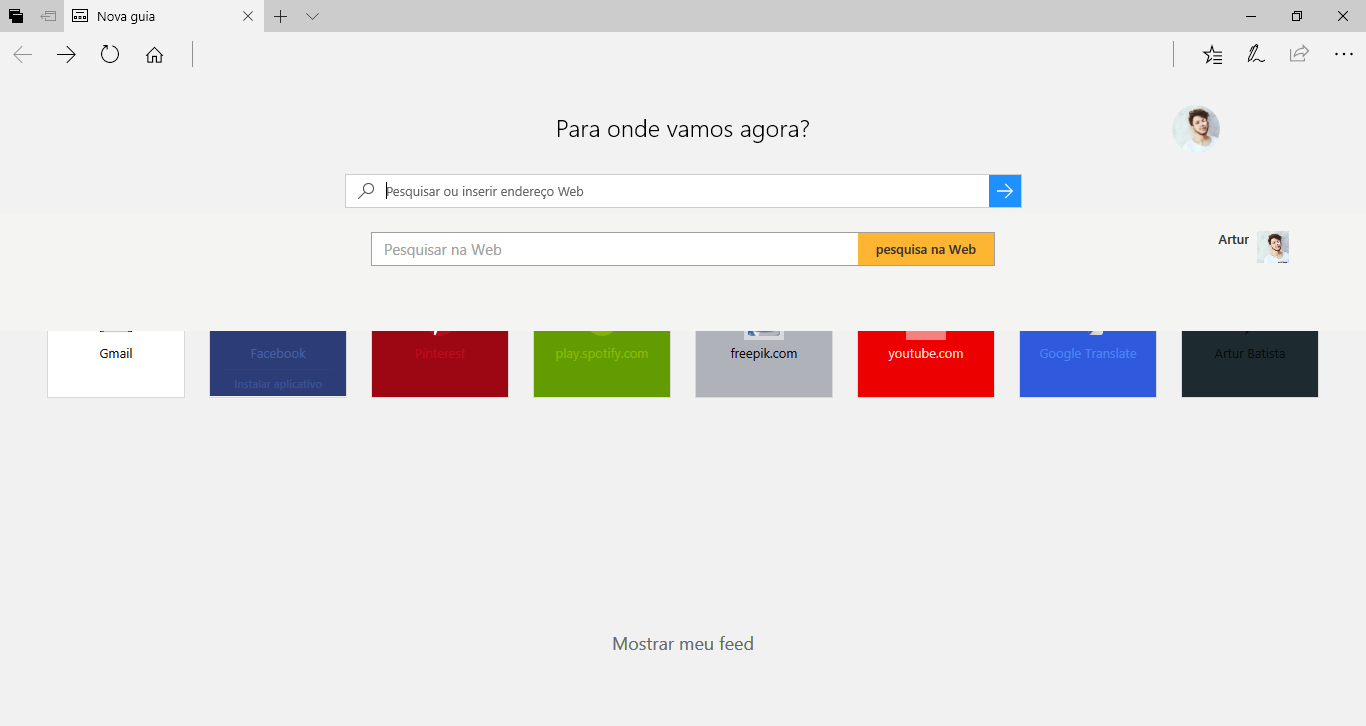Image resolution: width=1366 pixels, height=726 pixels.
Task: Open the Settings and more menu
Action: click(x=1343, y=55)
